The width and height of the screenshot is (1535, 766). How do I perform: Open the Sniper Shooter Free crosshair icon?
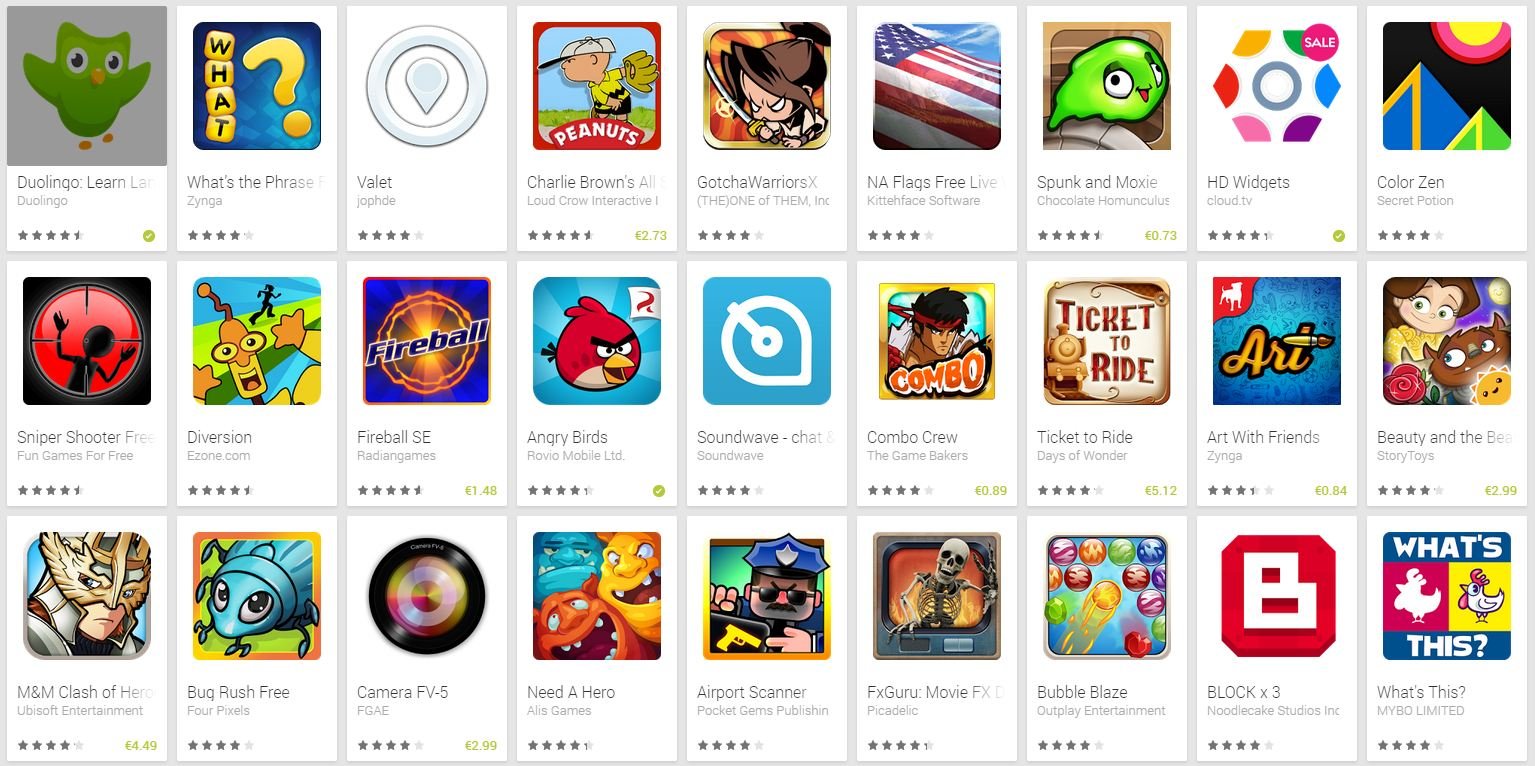pos(87,341)
